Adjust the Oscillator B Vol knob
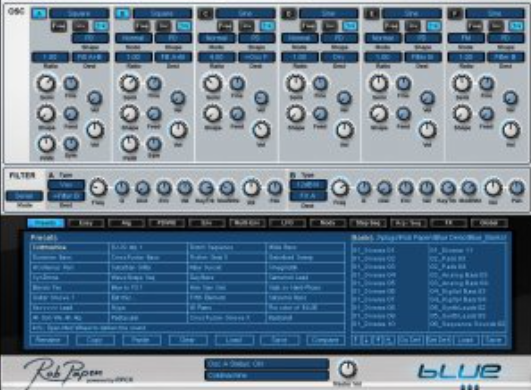 coord(178,130)
